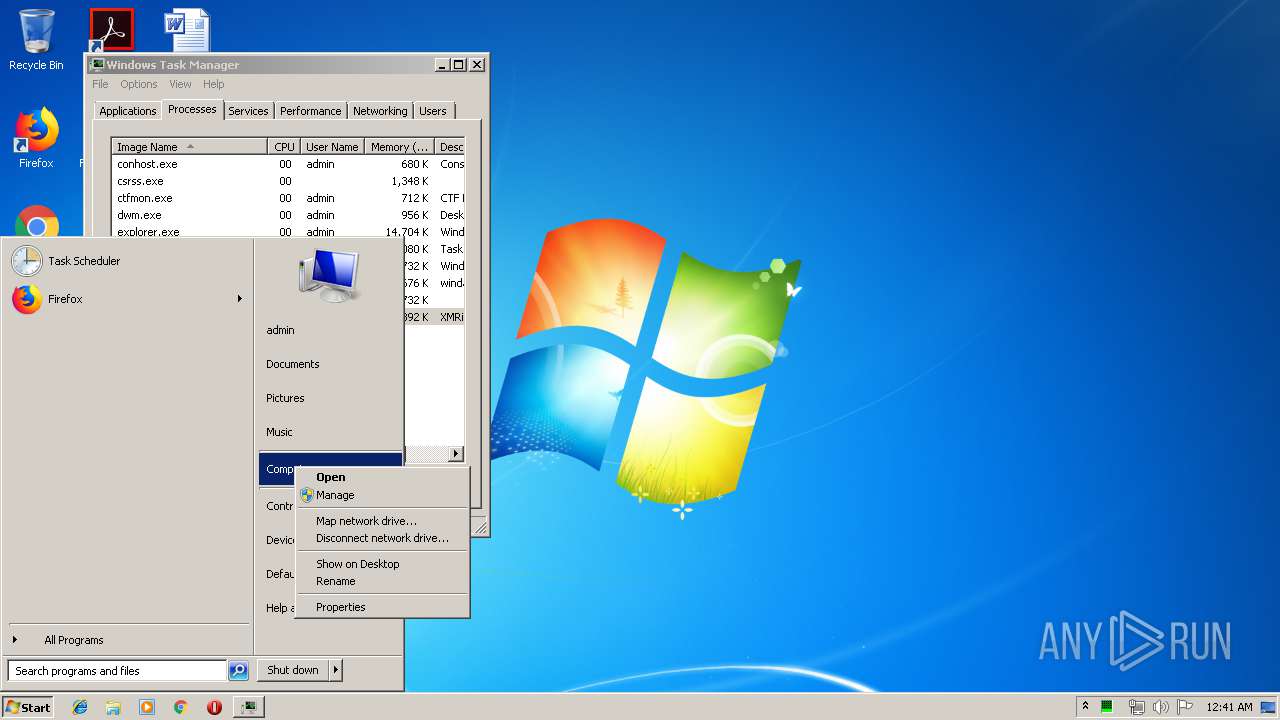Click the network tray icon

[x=1136, y=707]
